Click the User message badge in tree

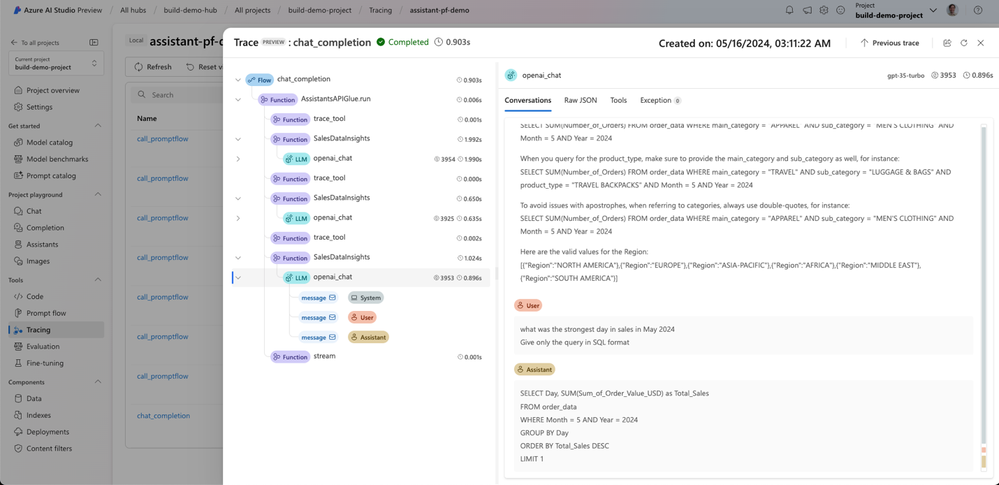[x=362, y=317]
